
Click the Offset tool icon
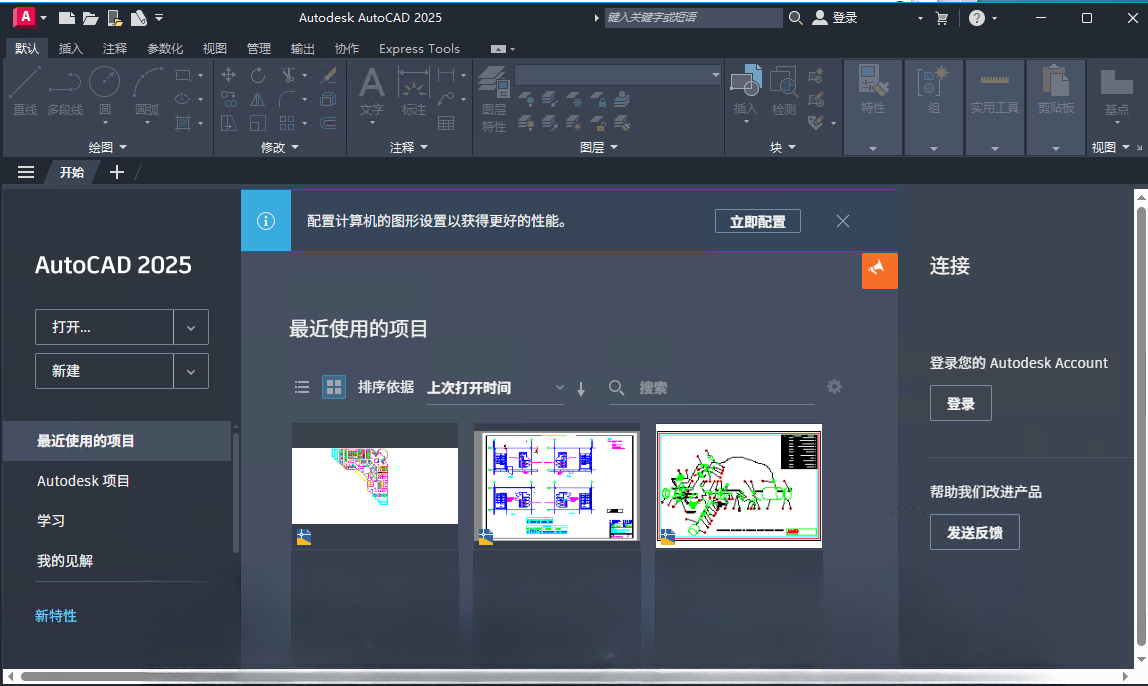click(x=329, y=123)
